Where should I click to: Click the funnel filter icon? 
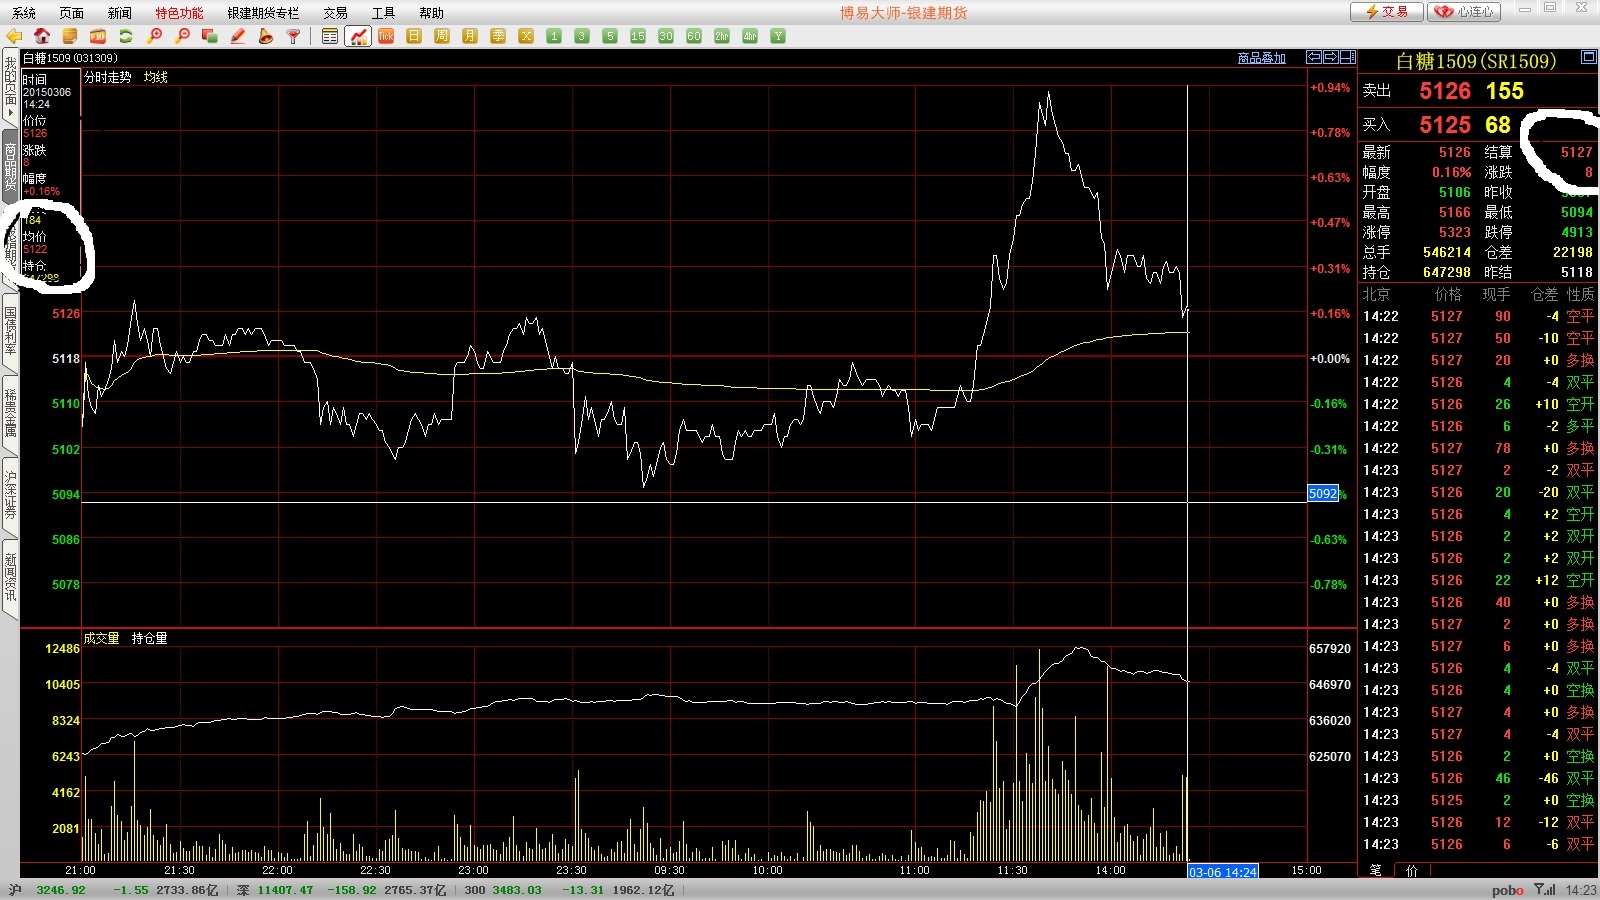point(294,36)
